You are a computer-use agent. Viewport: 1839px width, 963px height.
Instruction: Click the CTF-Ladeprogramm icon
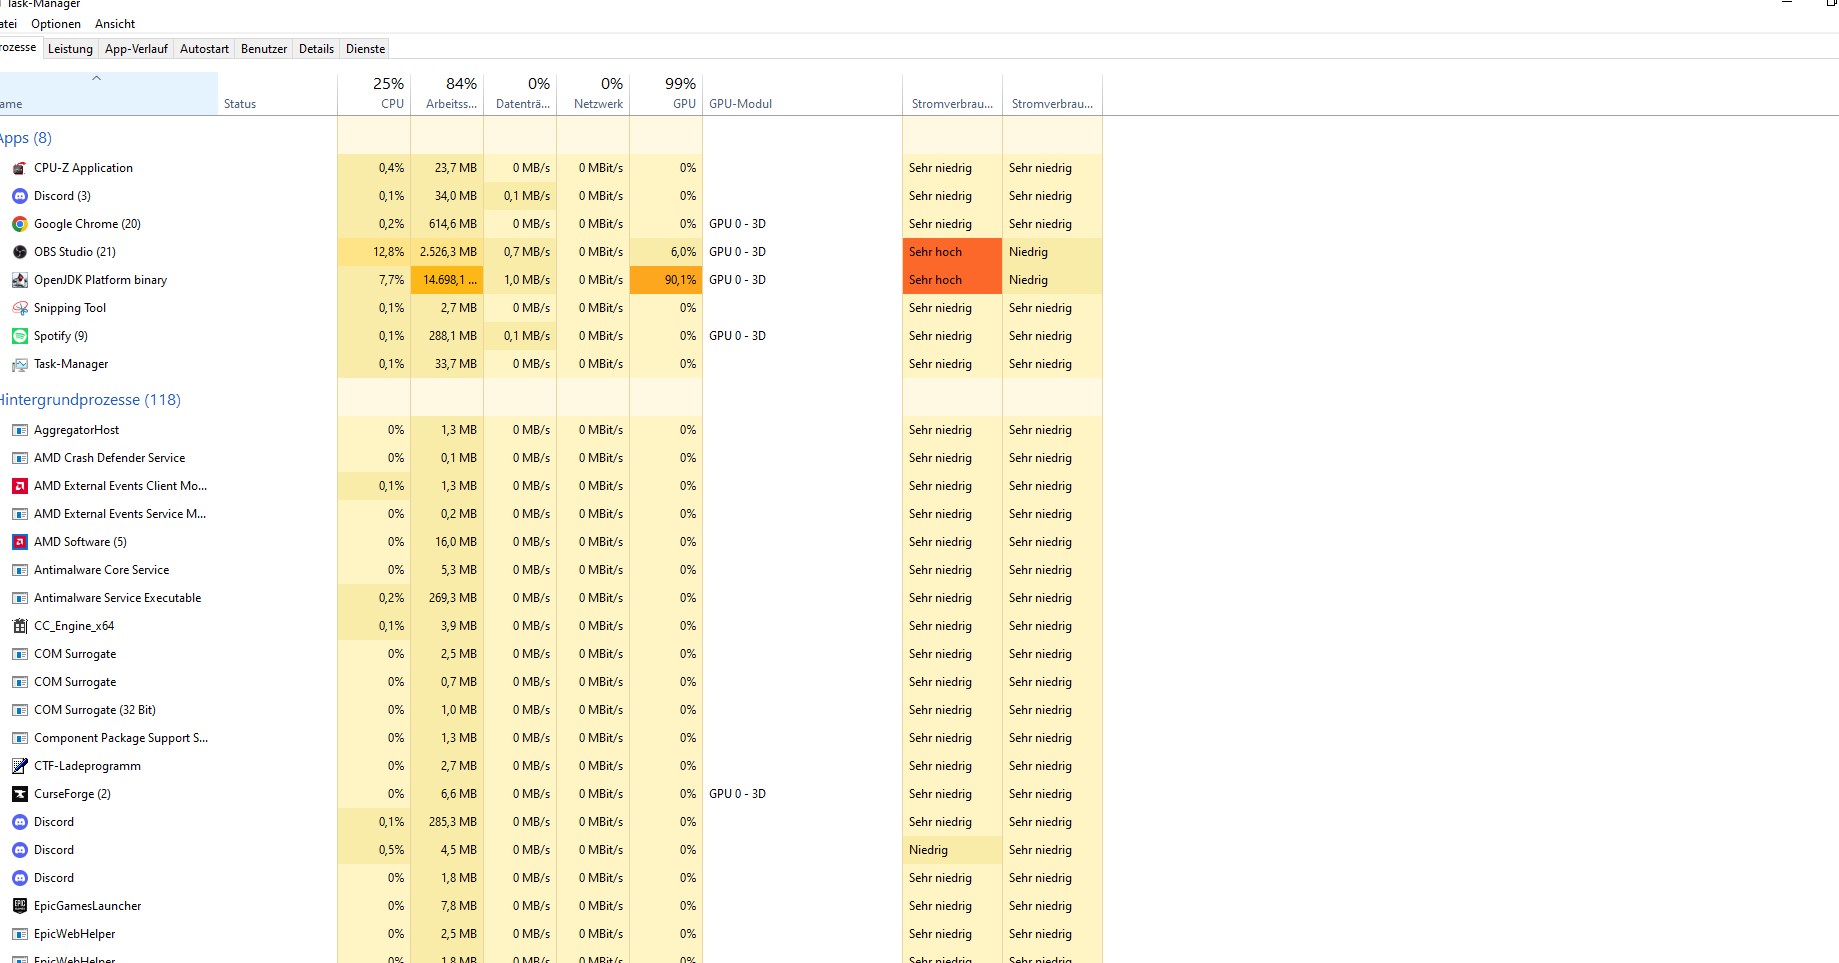point(20,766)
